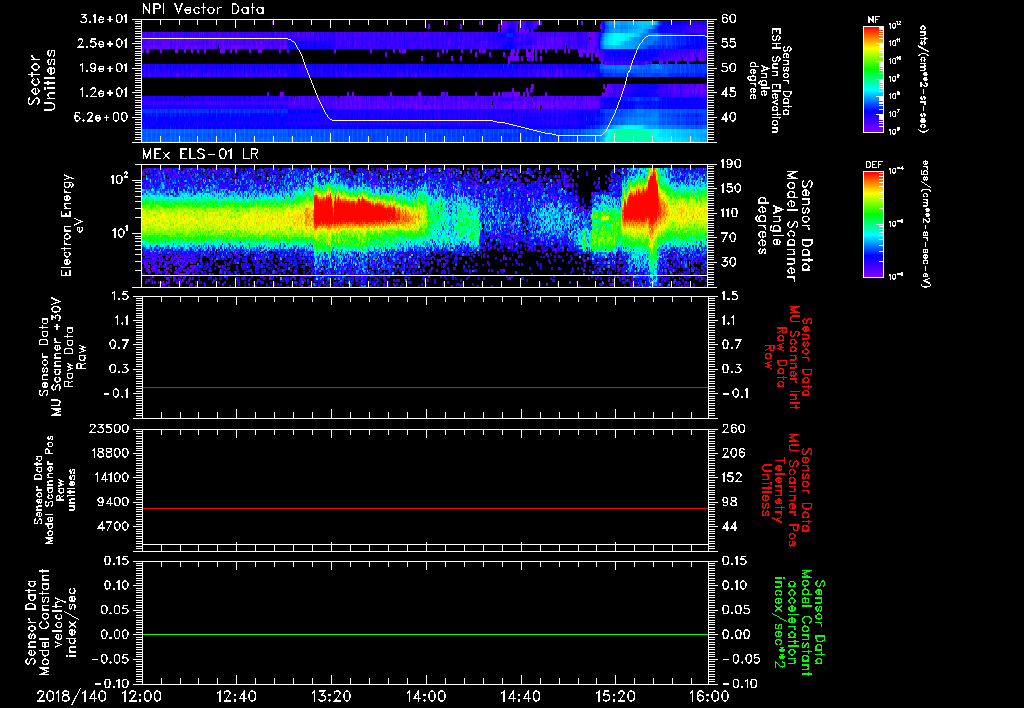Click the 10¹ electron energy tick label
The width and height of the screenshot is (1024, 708).
120,233
